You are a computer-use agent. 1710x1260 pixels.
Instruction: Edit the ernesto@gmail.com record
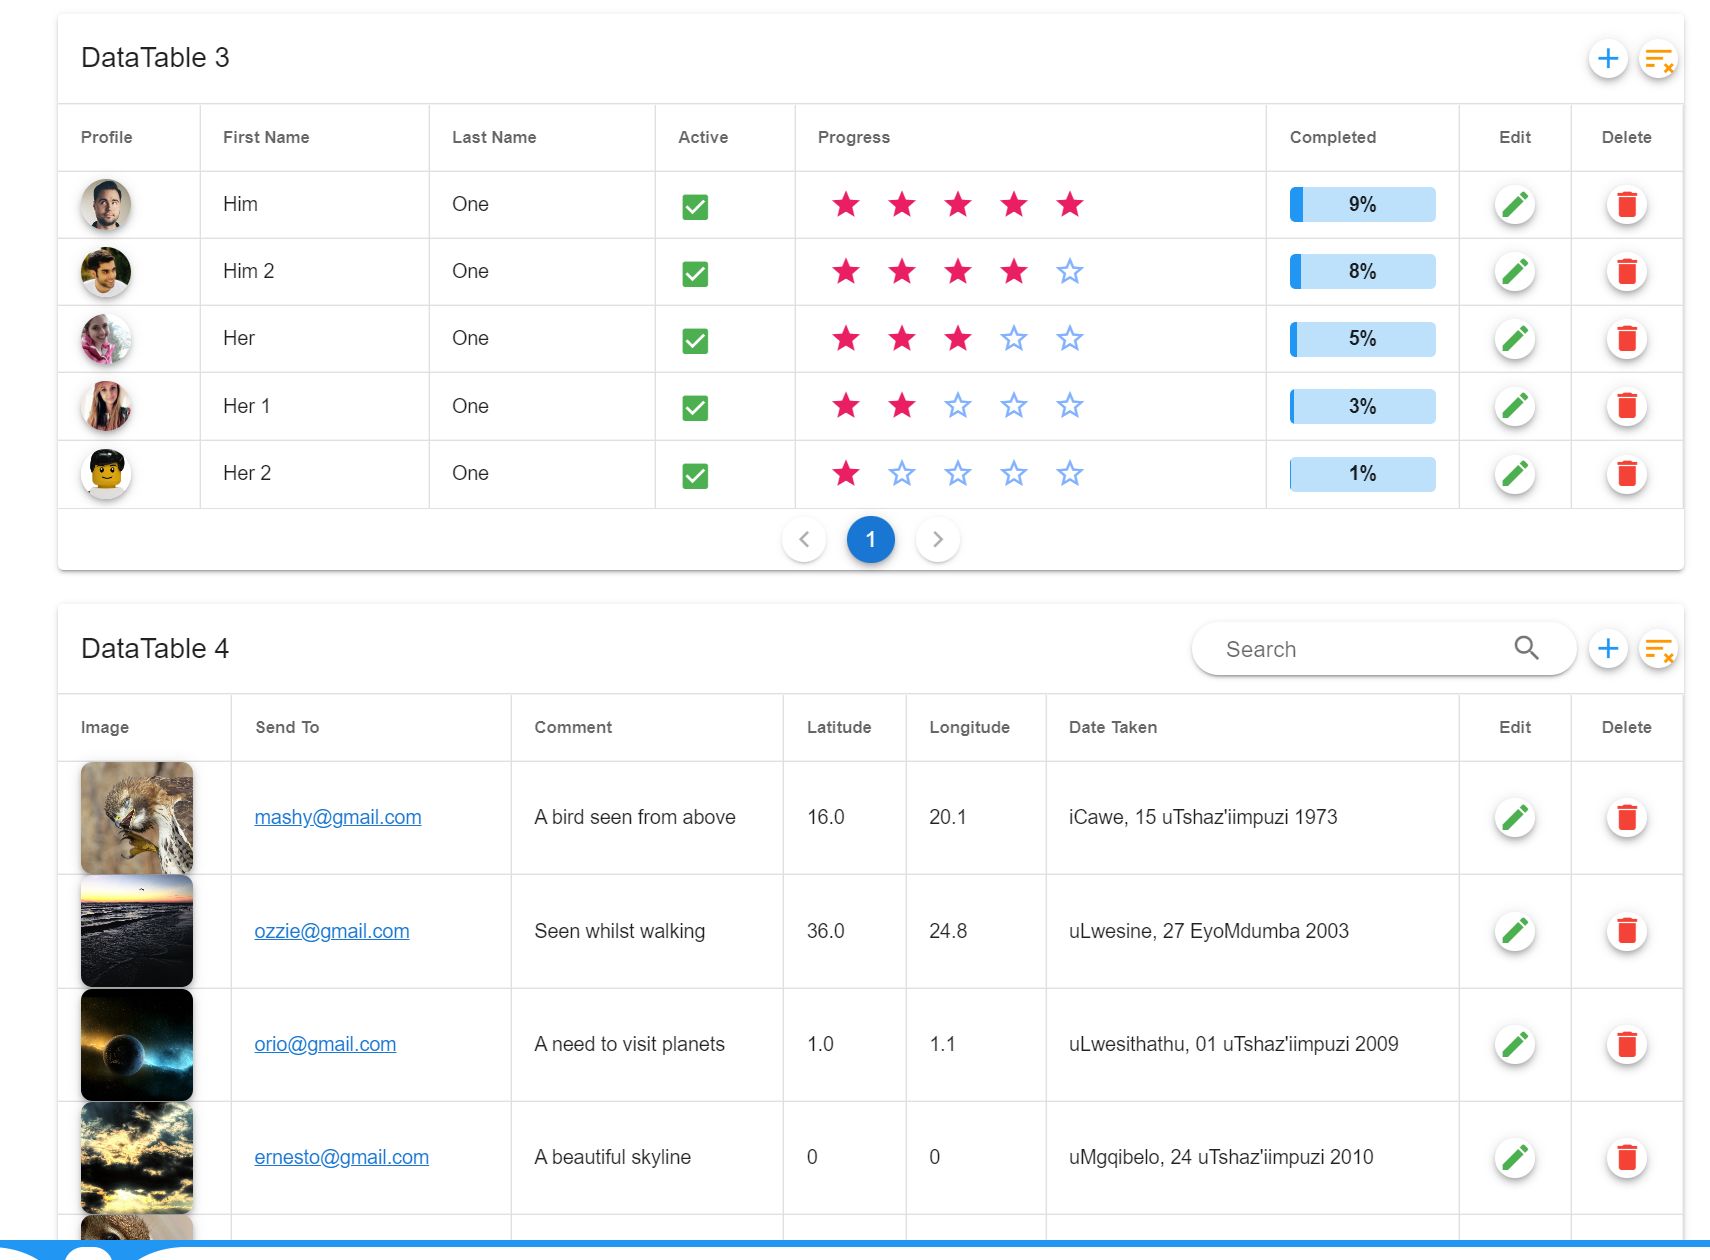tap(1515, 1158)
